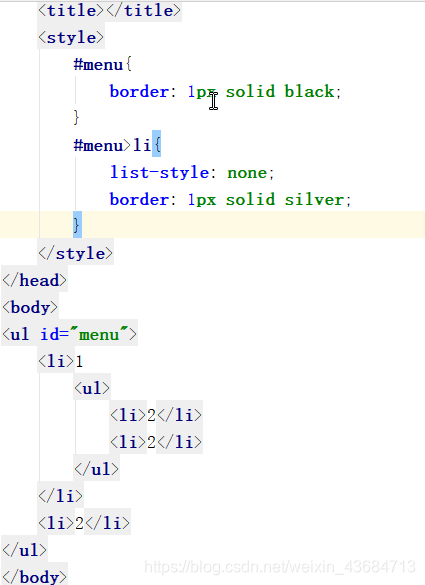Click the closing </head> tag

(35, 280)
